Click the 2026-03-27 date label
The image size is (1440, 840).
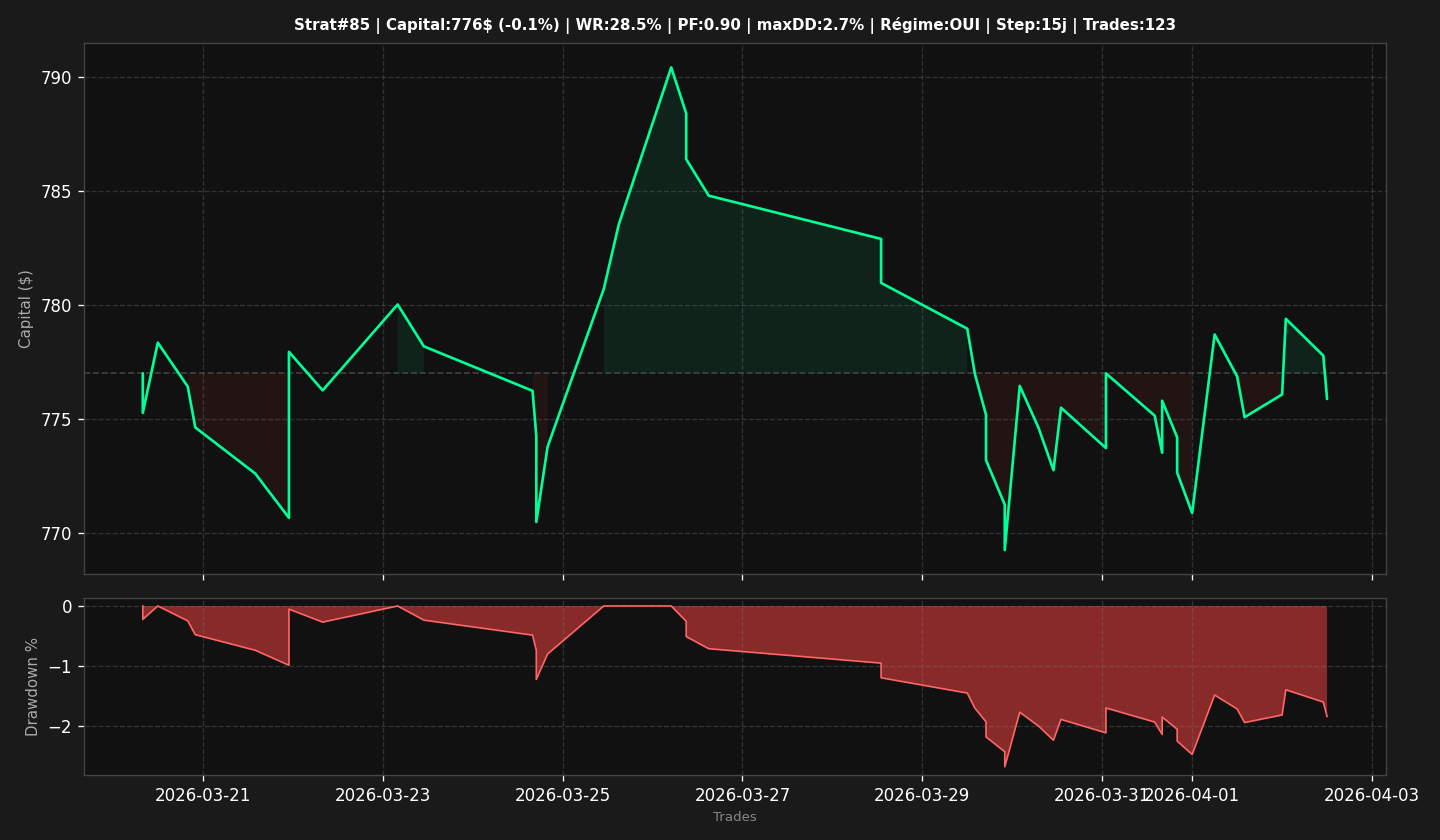(742, 795)
